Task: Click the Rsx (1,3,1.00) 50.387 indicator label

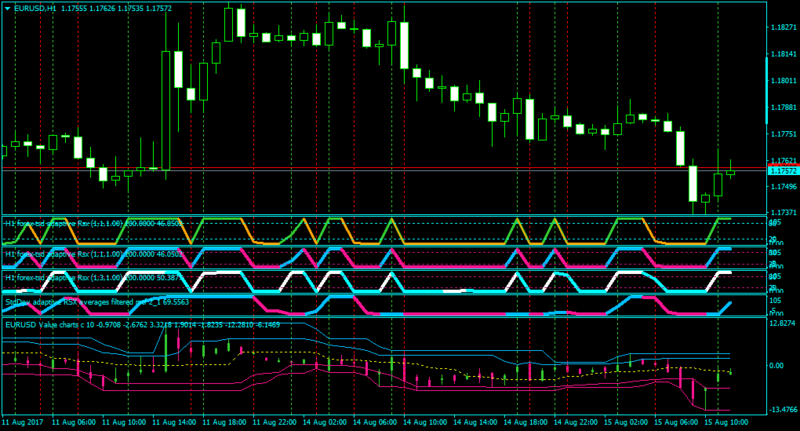Action: [93, 278]
